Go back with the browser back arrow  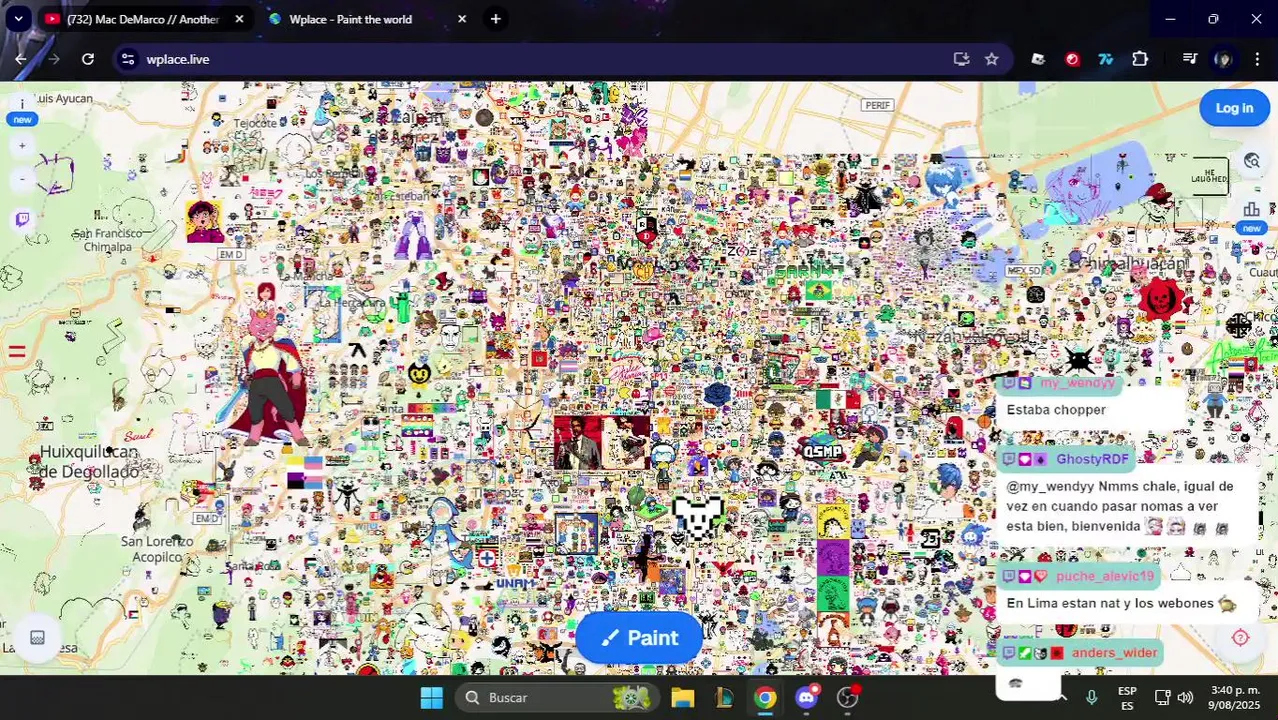pos(20,59)
